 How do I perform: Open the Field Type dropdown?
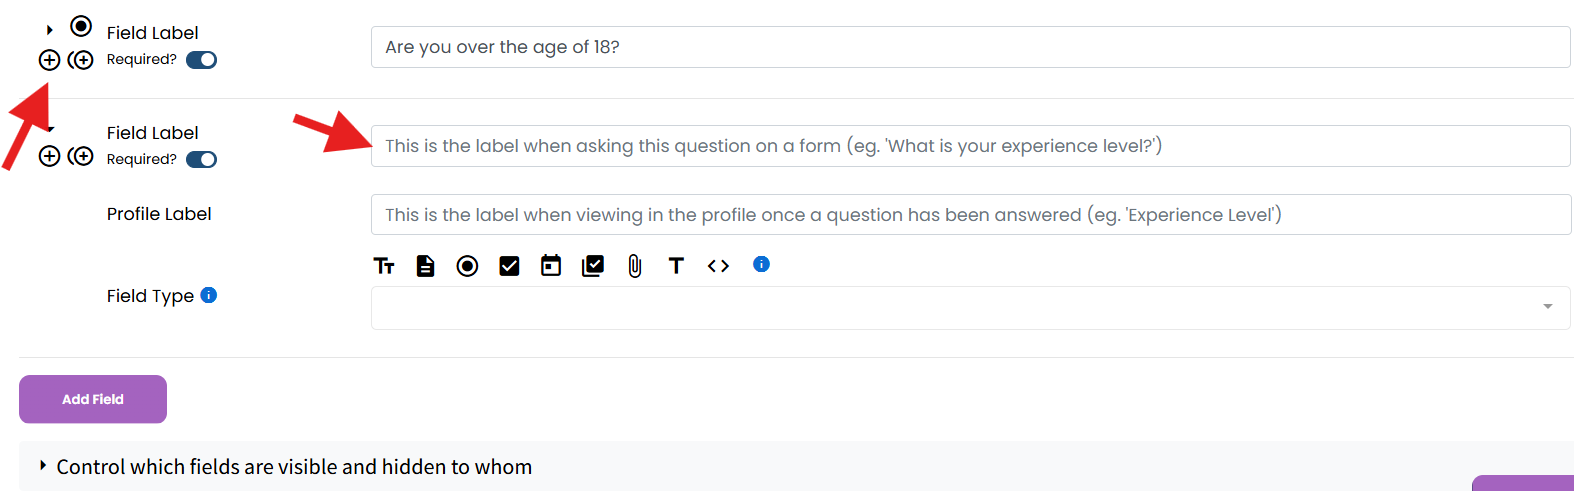(x=970, y=308)
